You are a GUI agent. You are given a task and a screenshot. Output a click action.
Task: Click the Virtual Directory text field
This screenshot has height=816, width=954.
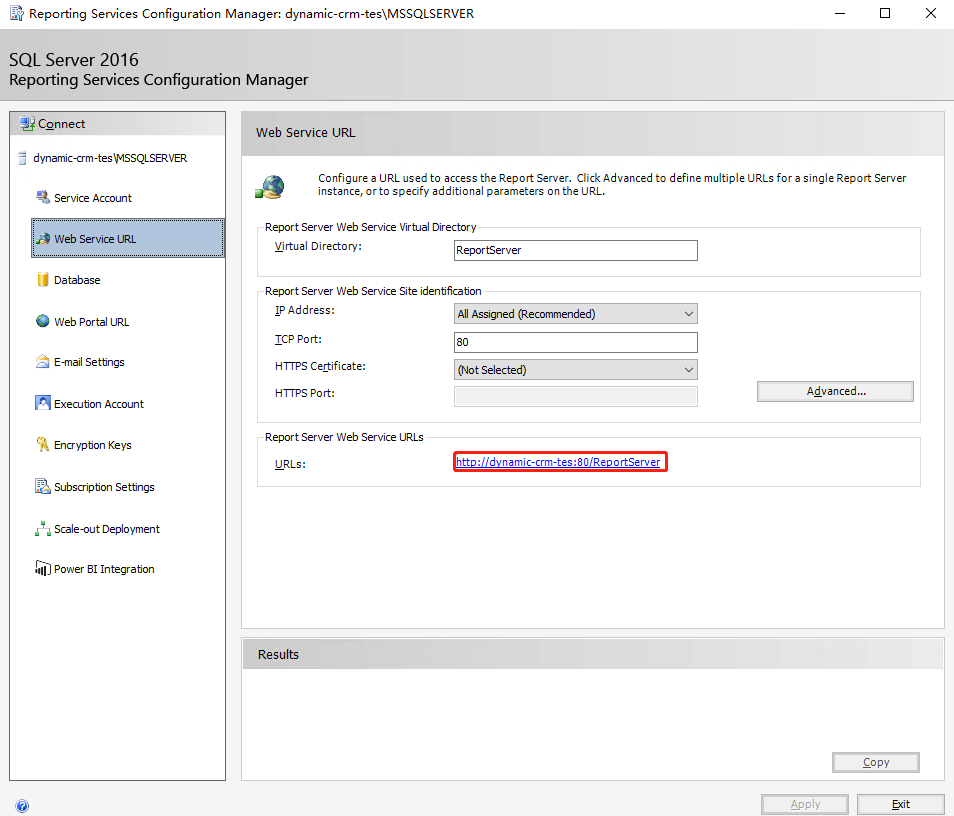(576, 250)
